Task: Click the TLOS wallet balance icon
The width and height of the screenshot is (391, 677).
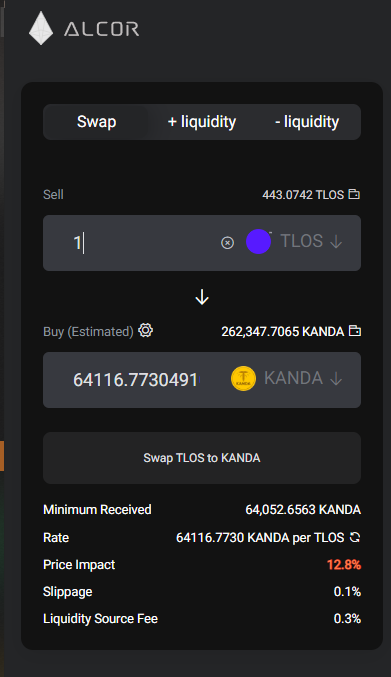Action: (x=354, y=194)
